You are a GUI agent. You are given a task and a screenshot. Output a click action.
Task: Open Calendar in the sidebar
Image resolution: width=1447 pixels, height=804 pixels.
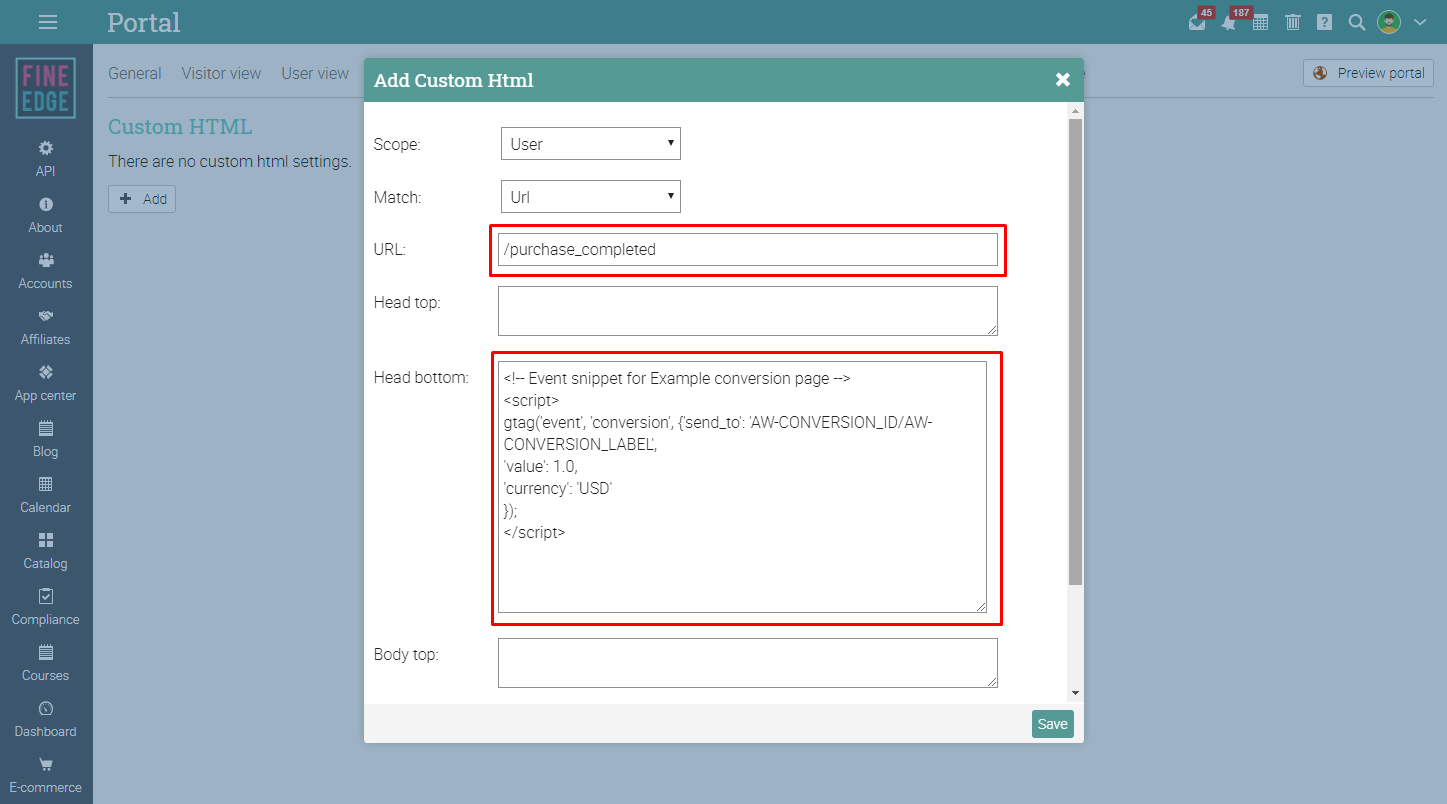pyautogui.click(x=46, y=495)
